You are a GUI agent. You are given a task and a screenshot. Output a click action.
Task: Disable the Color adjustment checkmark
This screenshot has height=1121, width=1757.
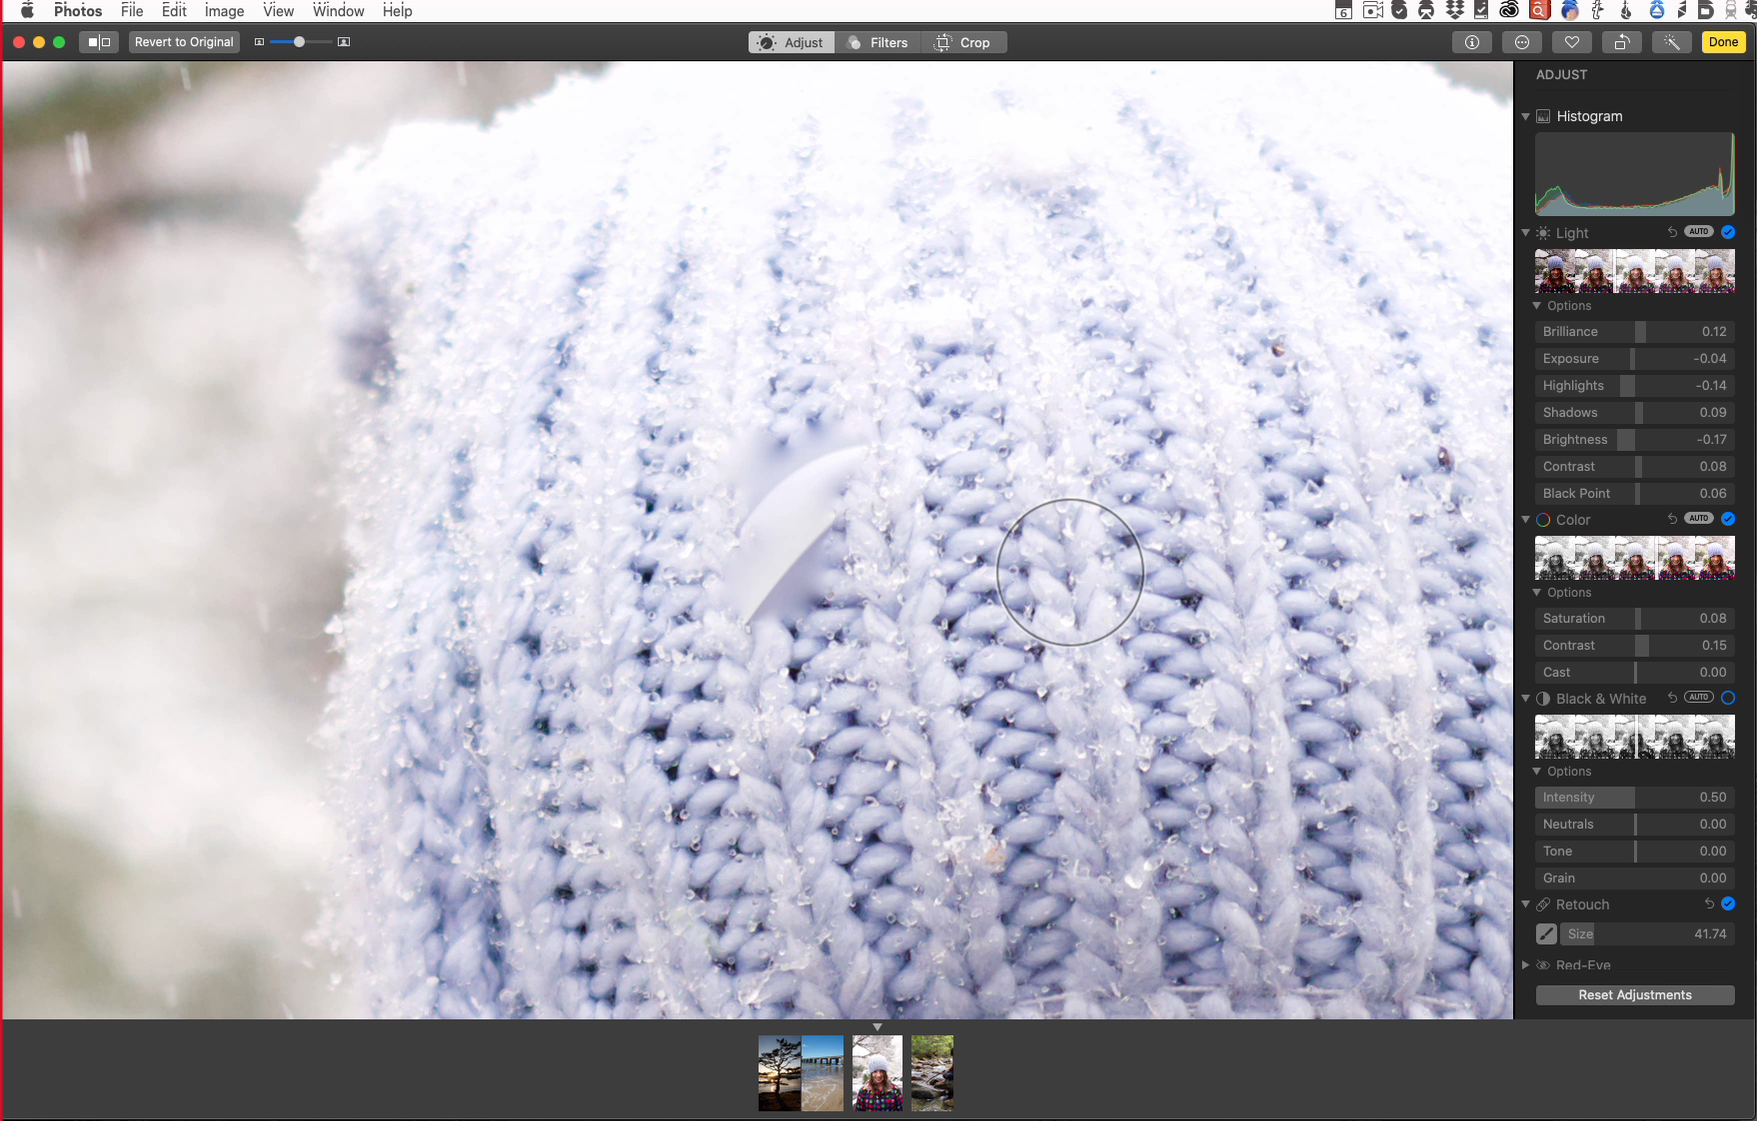(x=1728, y=519)
